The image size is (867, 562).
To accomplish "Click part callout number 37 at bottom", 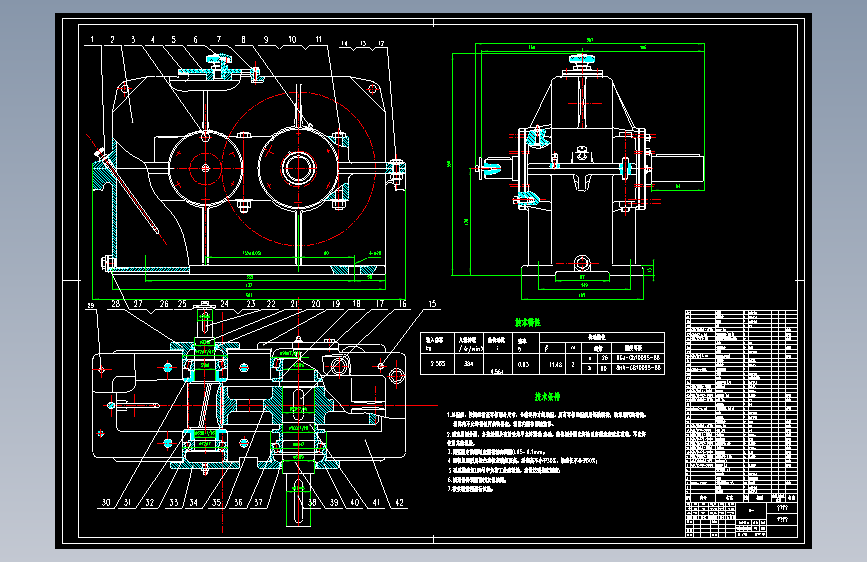I will pyautogui.click(x=258, y=503).
